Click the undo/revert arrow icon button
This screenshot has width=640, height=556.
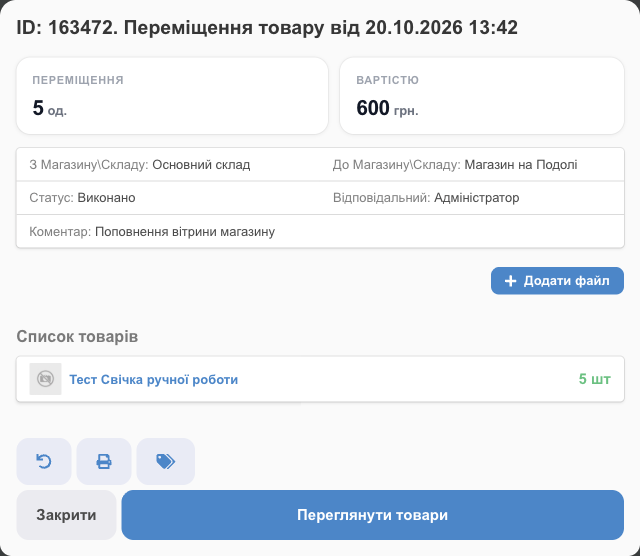point(44,461)
